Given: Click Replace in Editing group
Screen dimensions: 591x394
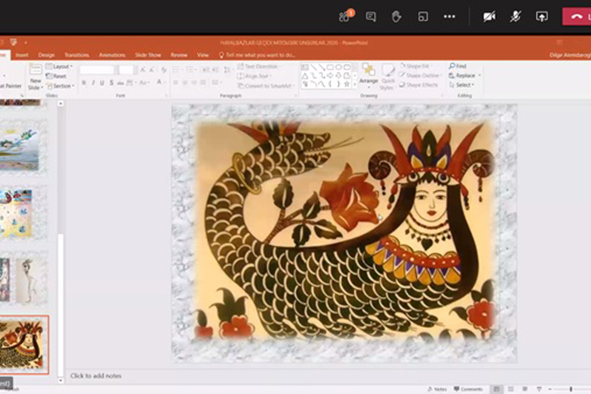Looking at the screenshot, I should (465, 75).
